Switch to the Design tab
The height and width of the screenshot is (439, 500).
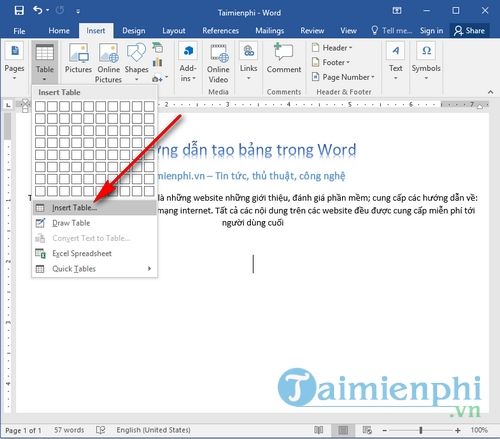(133, 31)
